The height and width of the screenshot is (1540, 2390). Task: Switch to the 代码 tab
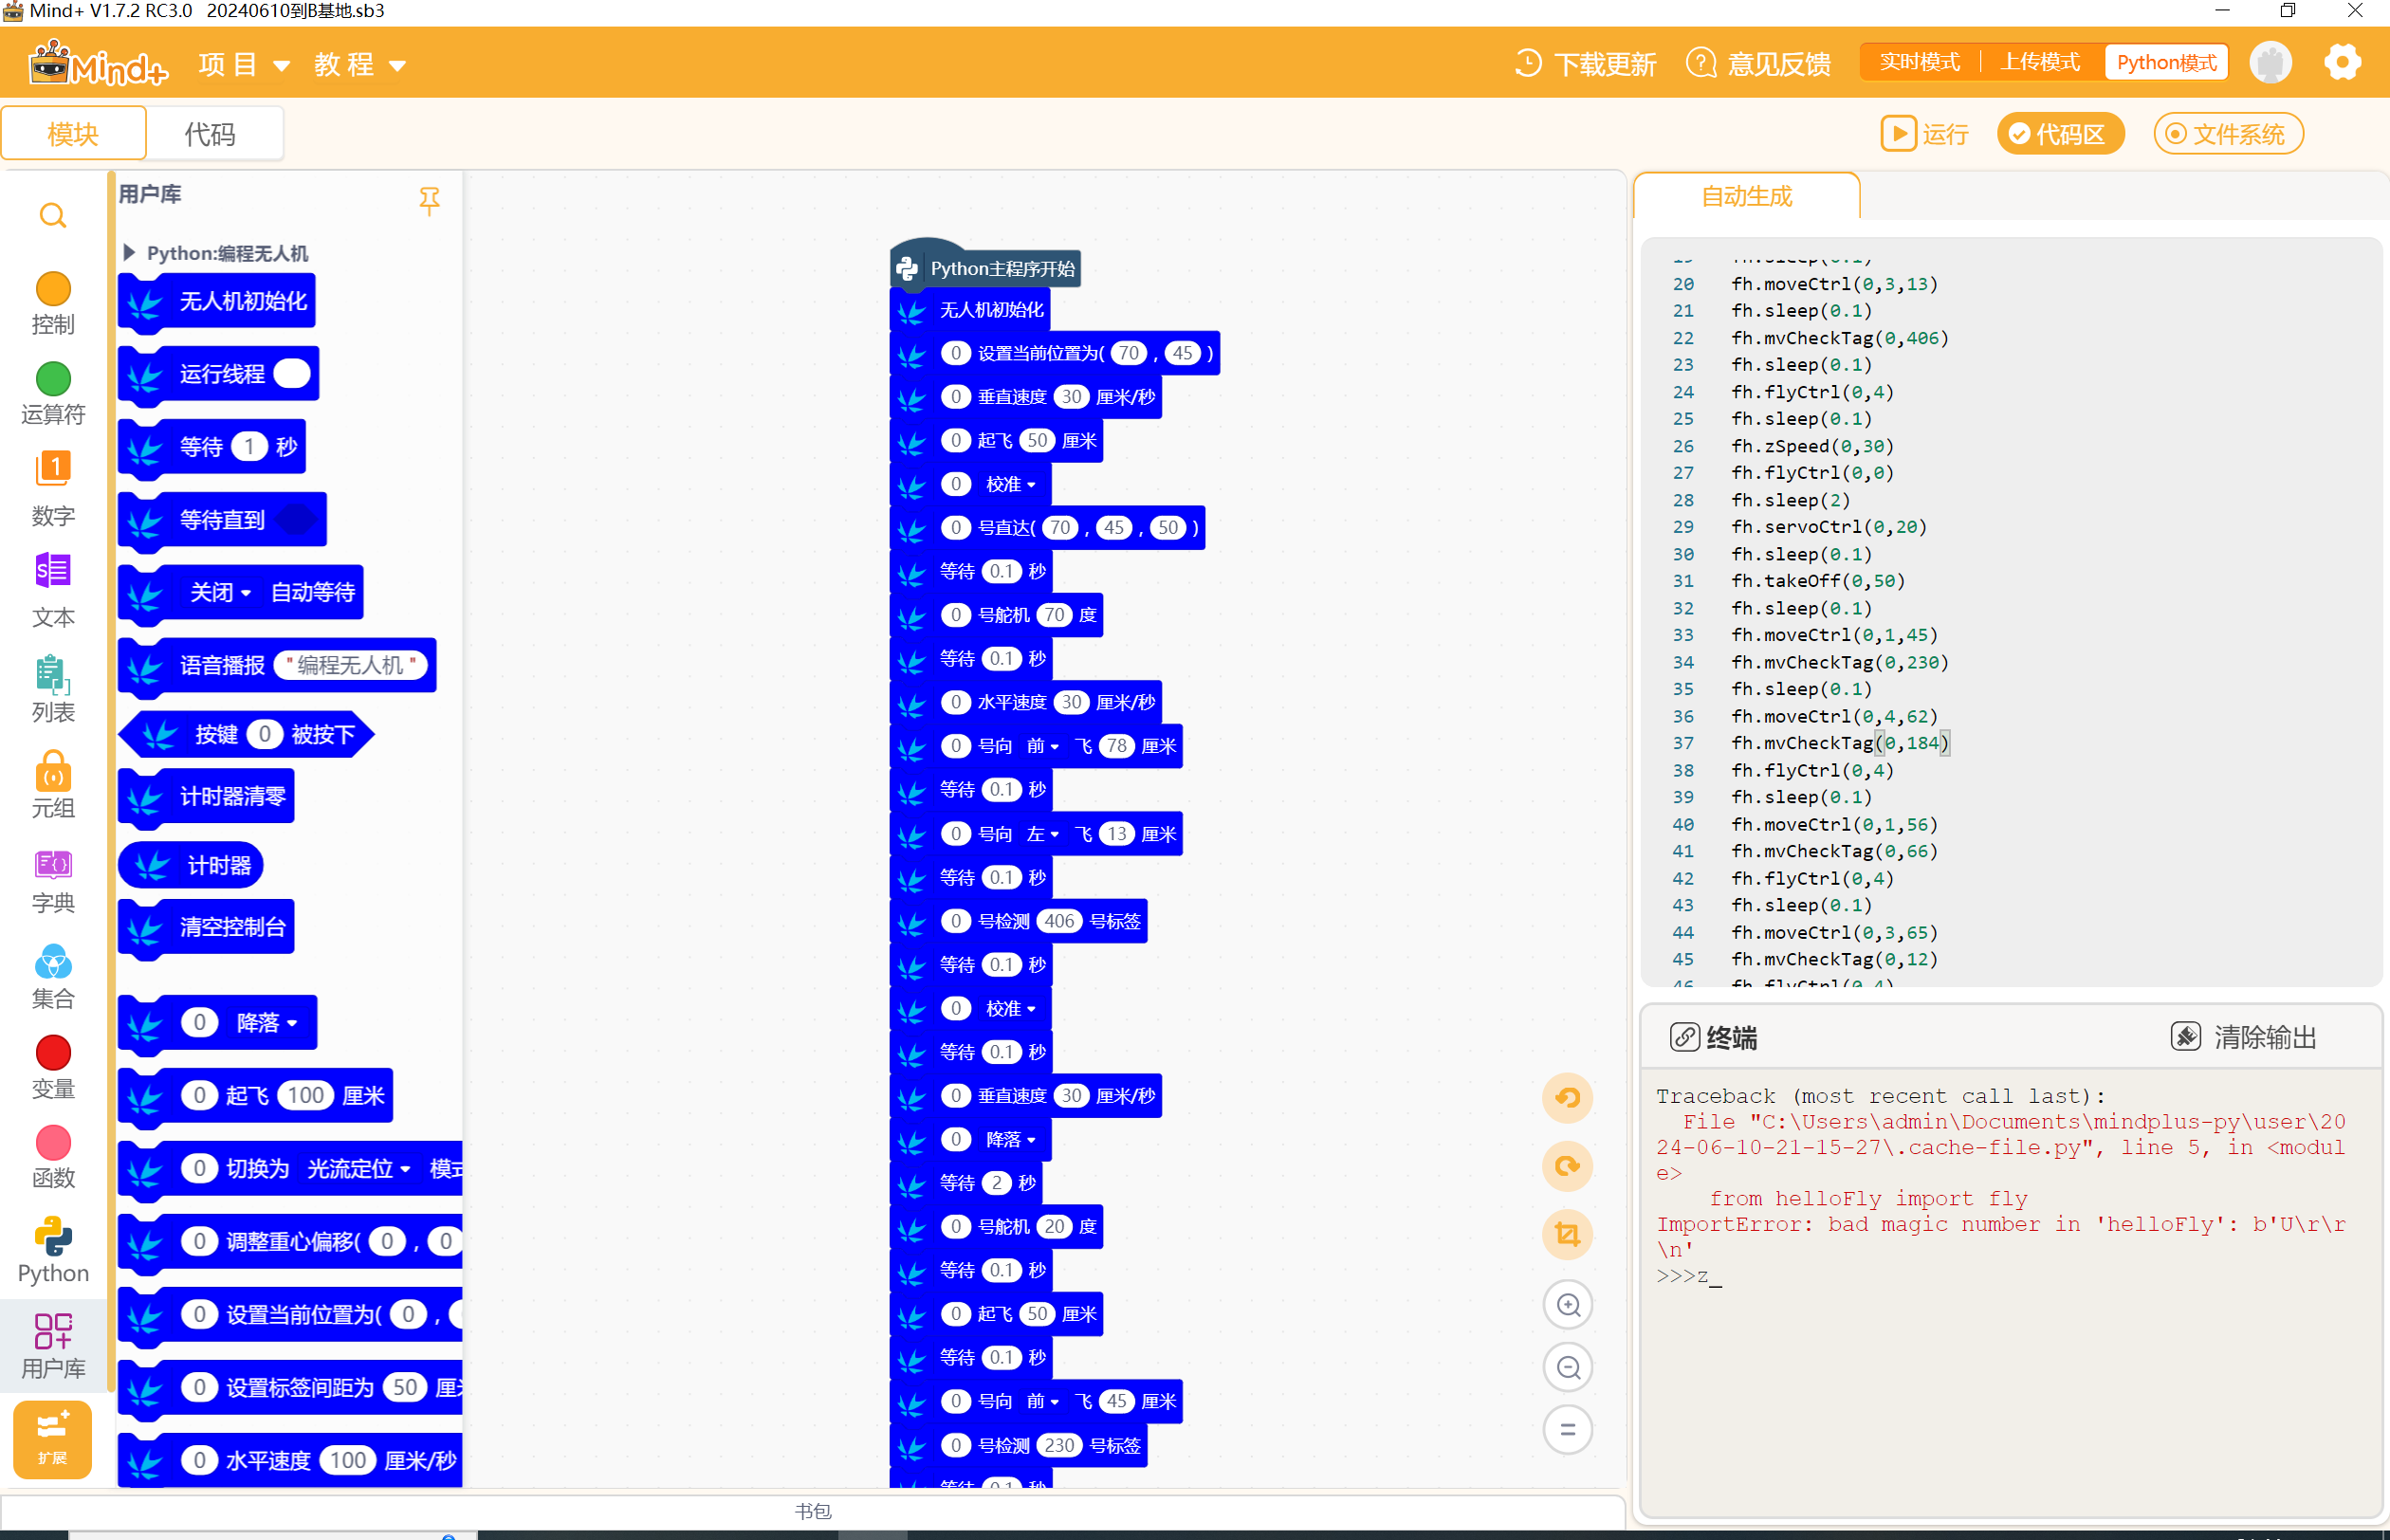[x=211, y=133]
